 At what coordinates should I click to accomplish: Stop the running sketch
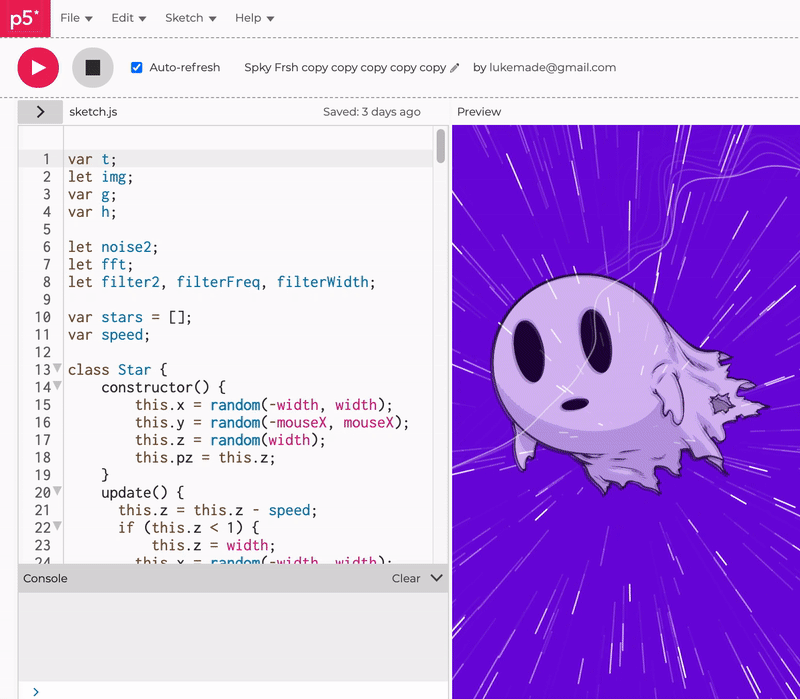click(x=92, y=67)
